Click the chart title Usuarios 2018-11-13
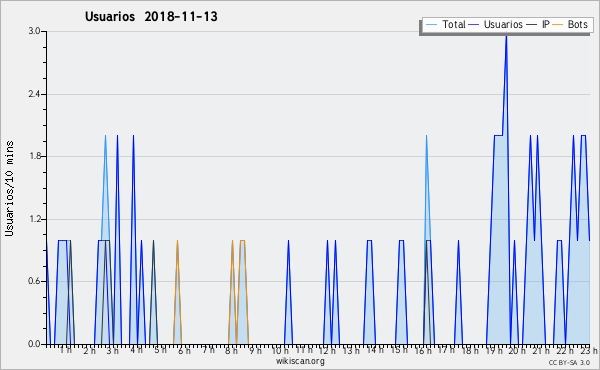 (x=151, y=16)
